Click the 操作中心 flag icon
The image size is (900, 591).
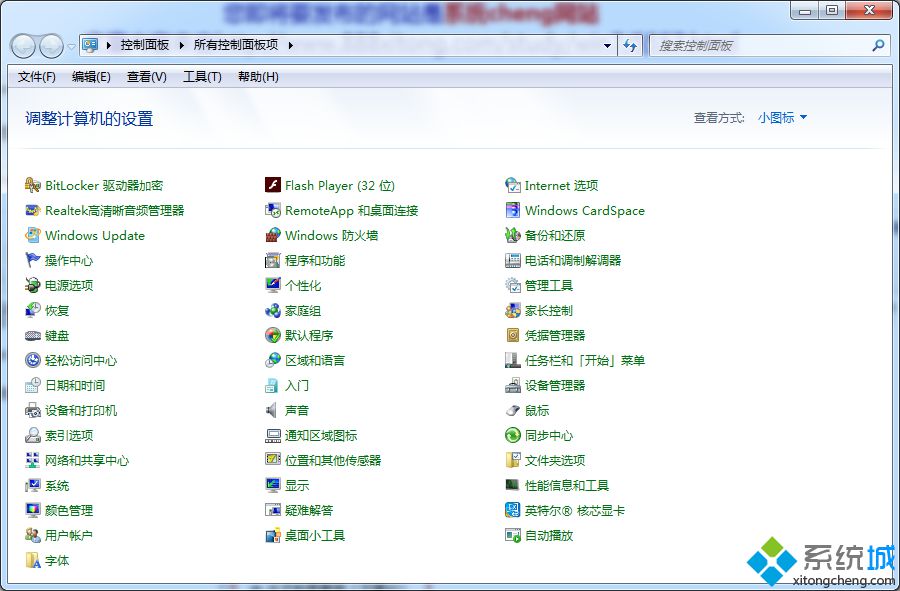(33, 260)
